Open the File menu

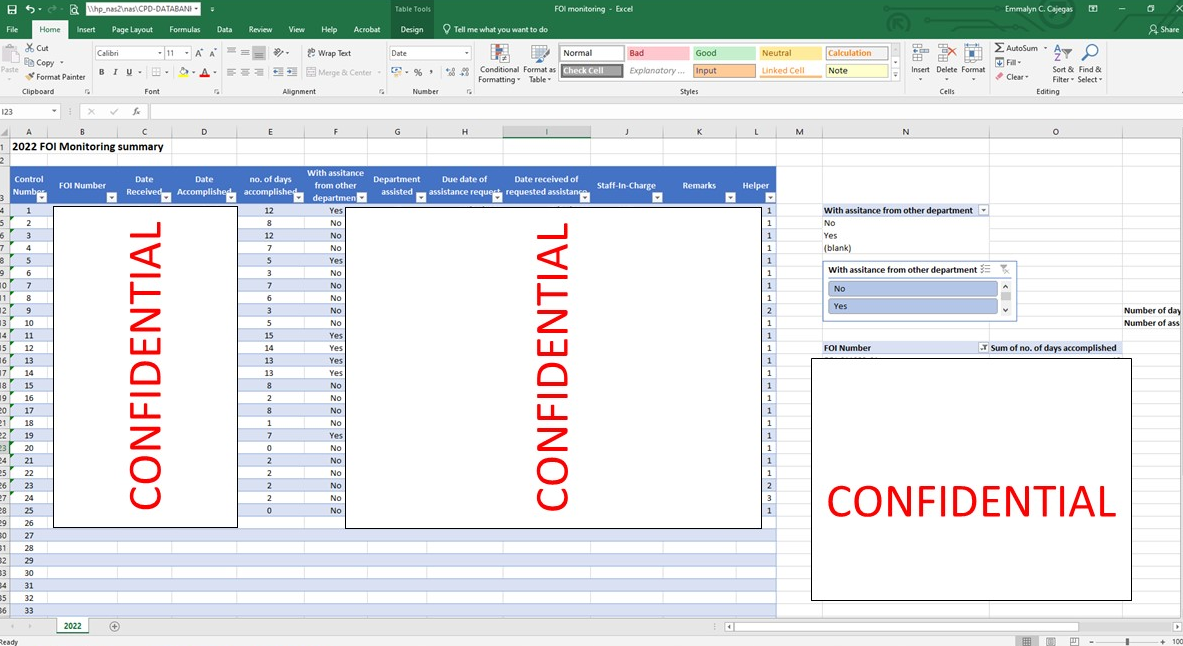(12, 29)
